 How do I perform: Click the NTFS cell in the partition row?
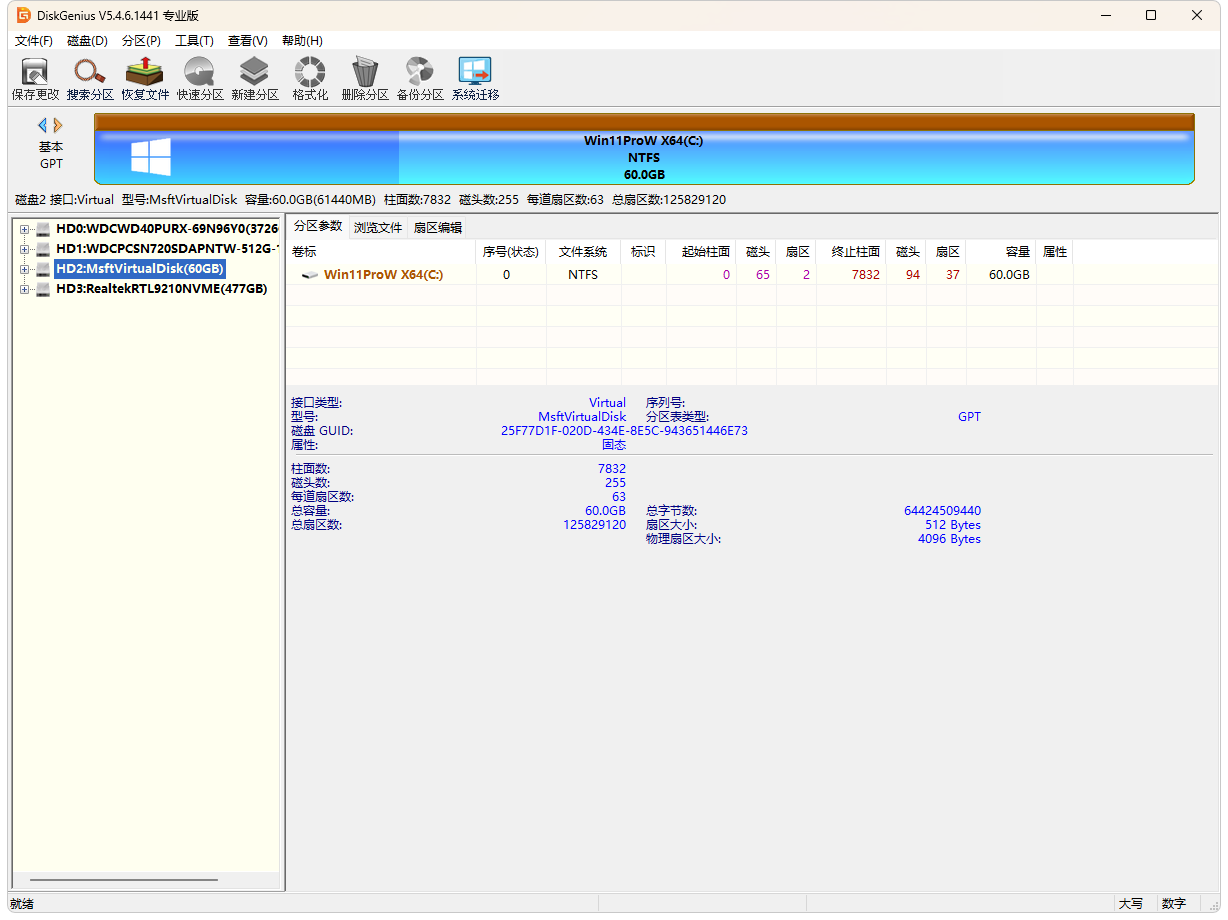pos(583,275)
